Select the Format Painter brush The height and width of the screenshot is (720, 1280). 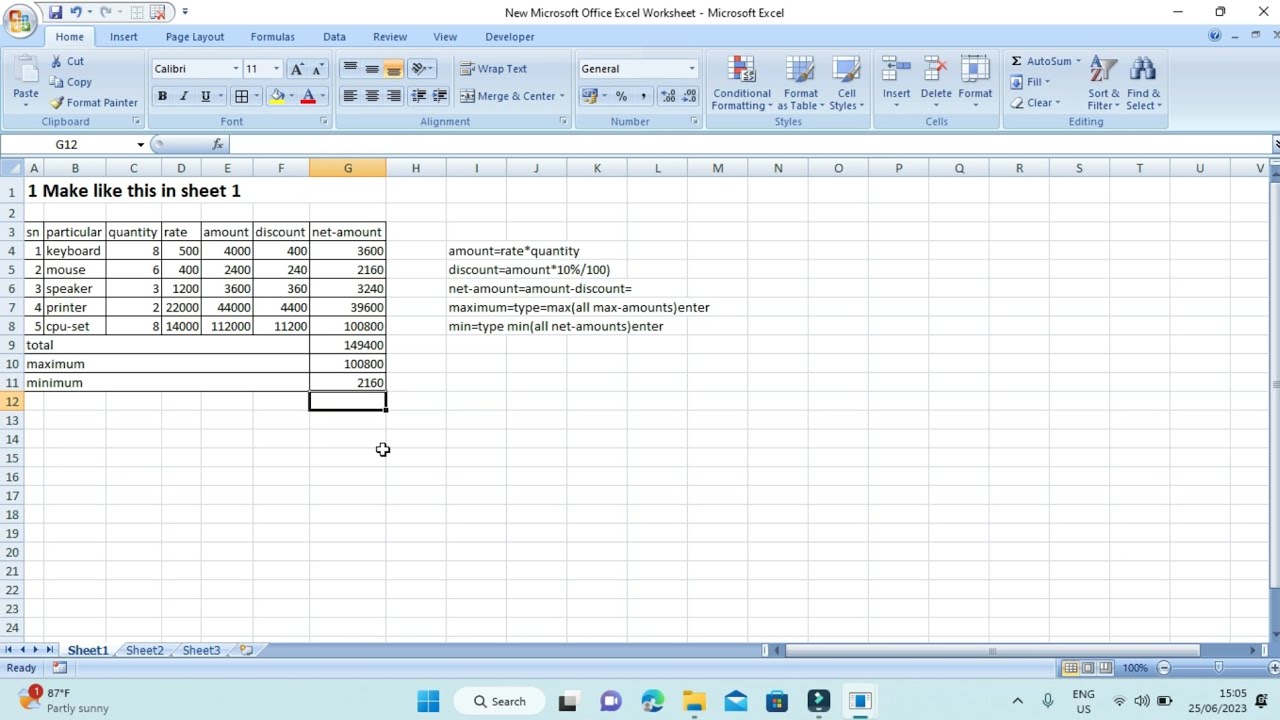pyautogui.click(x=57, y=102)
